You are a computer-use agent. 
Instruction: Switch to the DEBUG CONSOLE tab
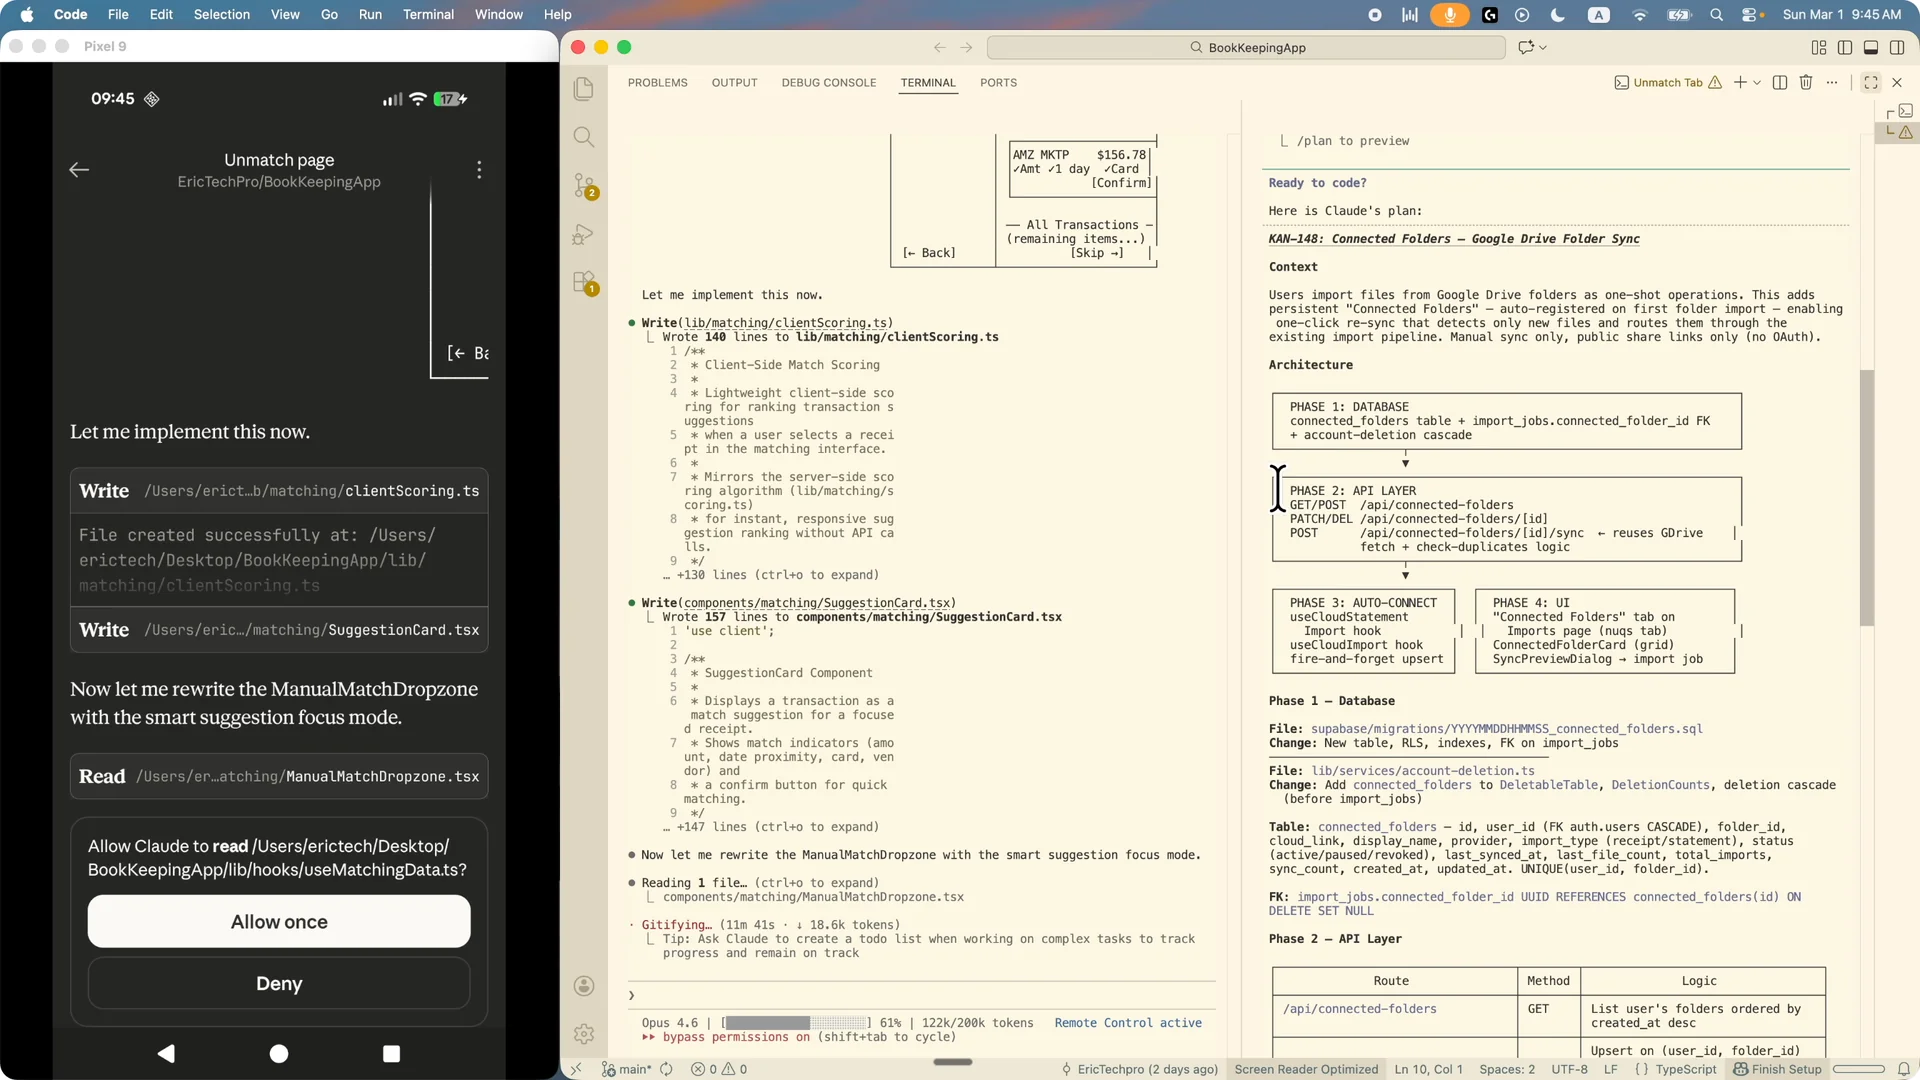point(828,83)
